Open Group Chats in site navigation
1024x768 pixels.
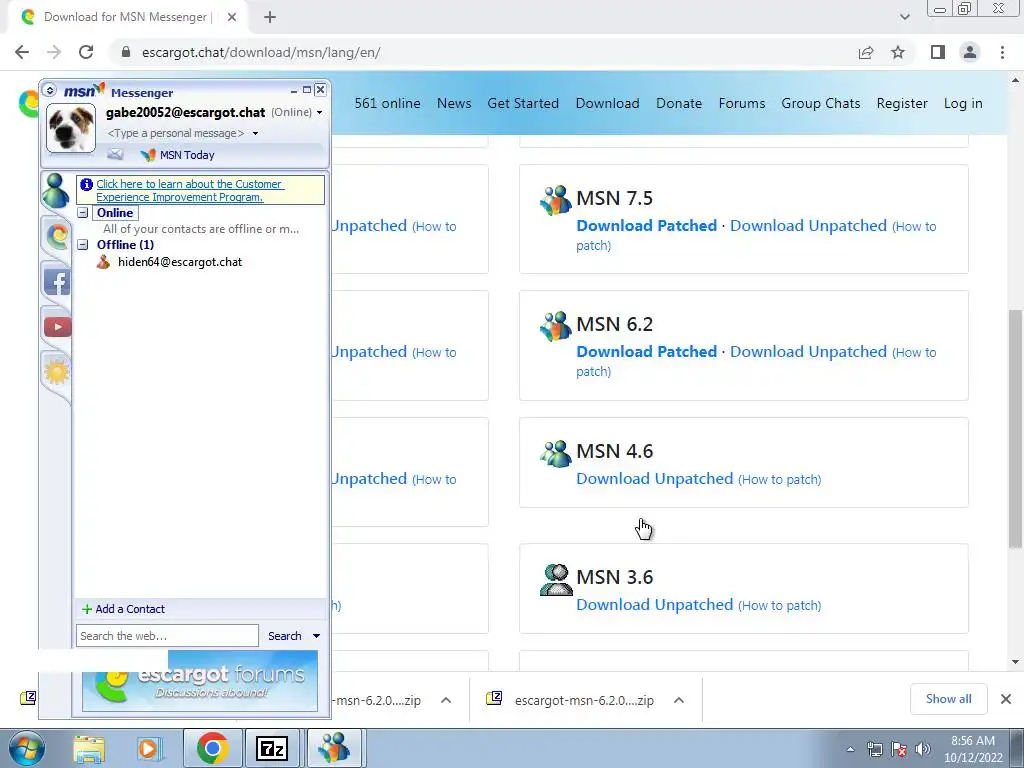[821, 103]
